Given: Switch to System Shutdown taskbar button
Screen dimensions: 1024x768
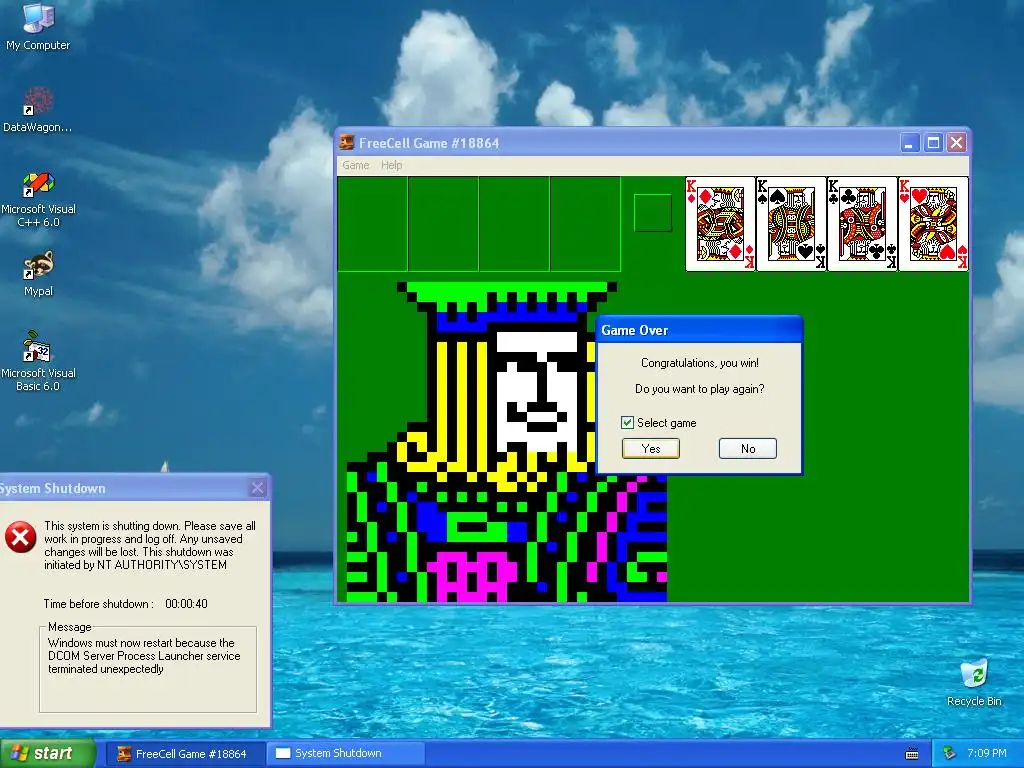Looking at the screenshot, I should pyautogui.click(x=345, y=754).
